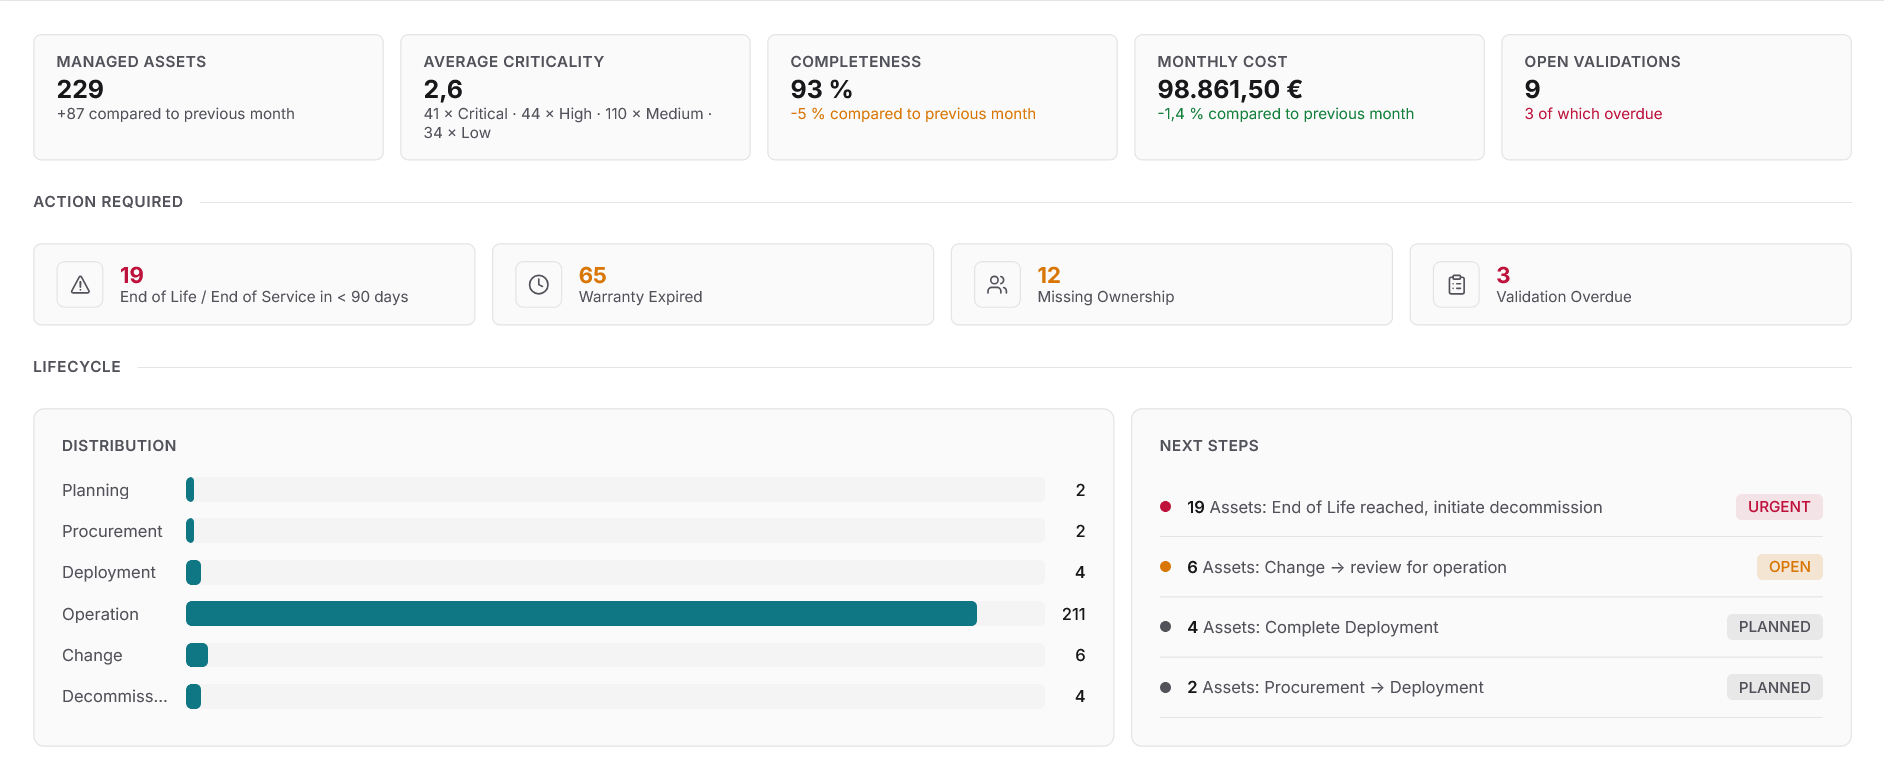This screenshot has width=1884, height=768.
Task: Click the Operation count 211
Action: point(1074,614)
